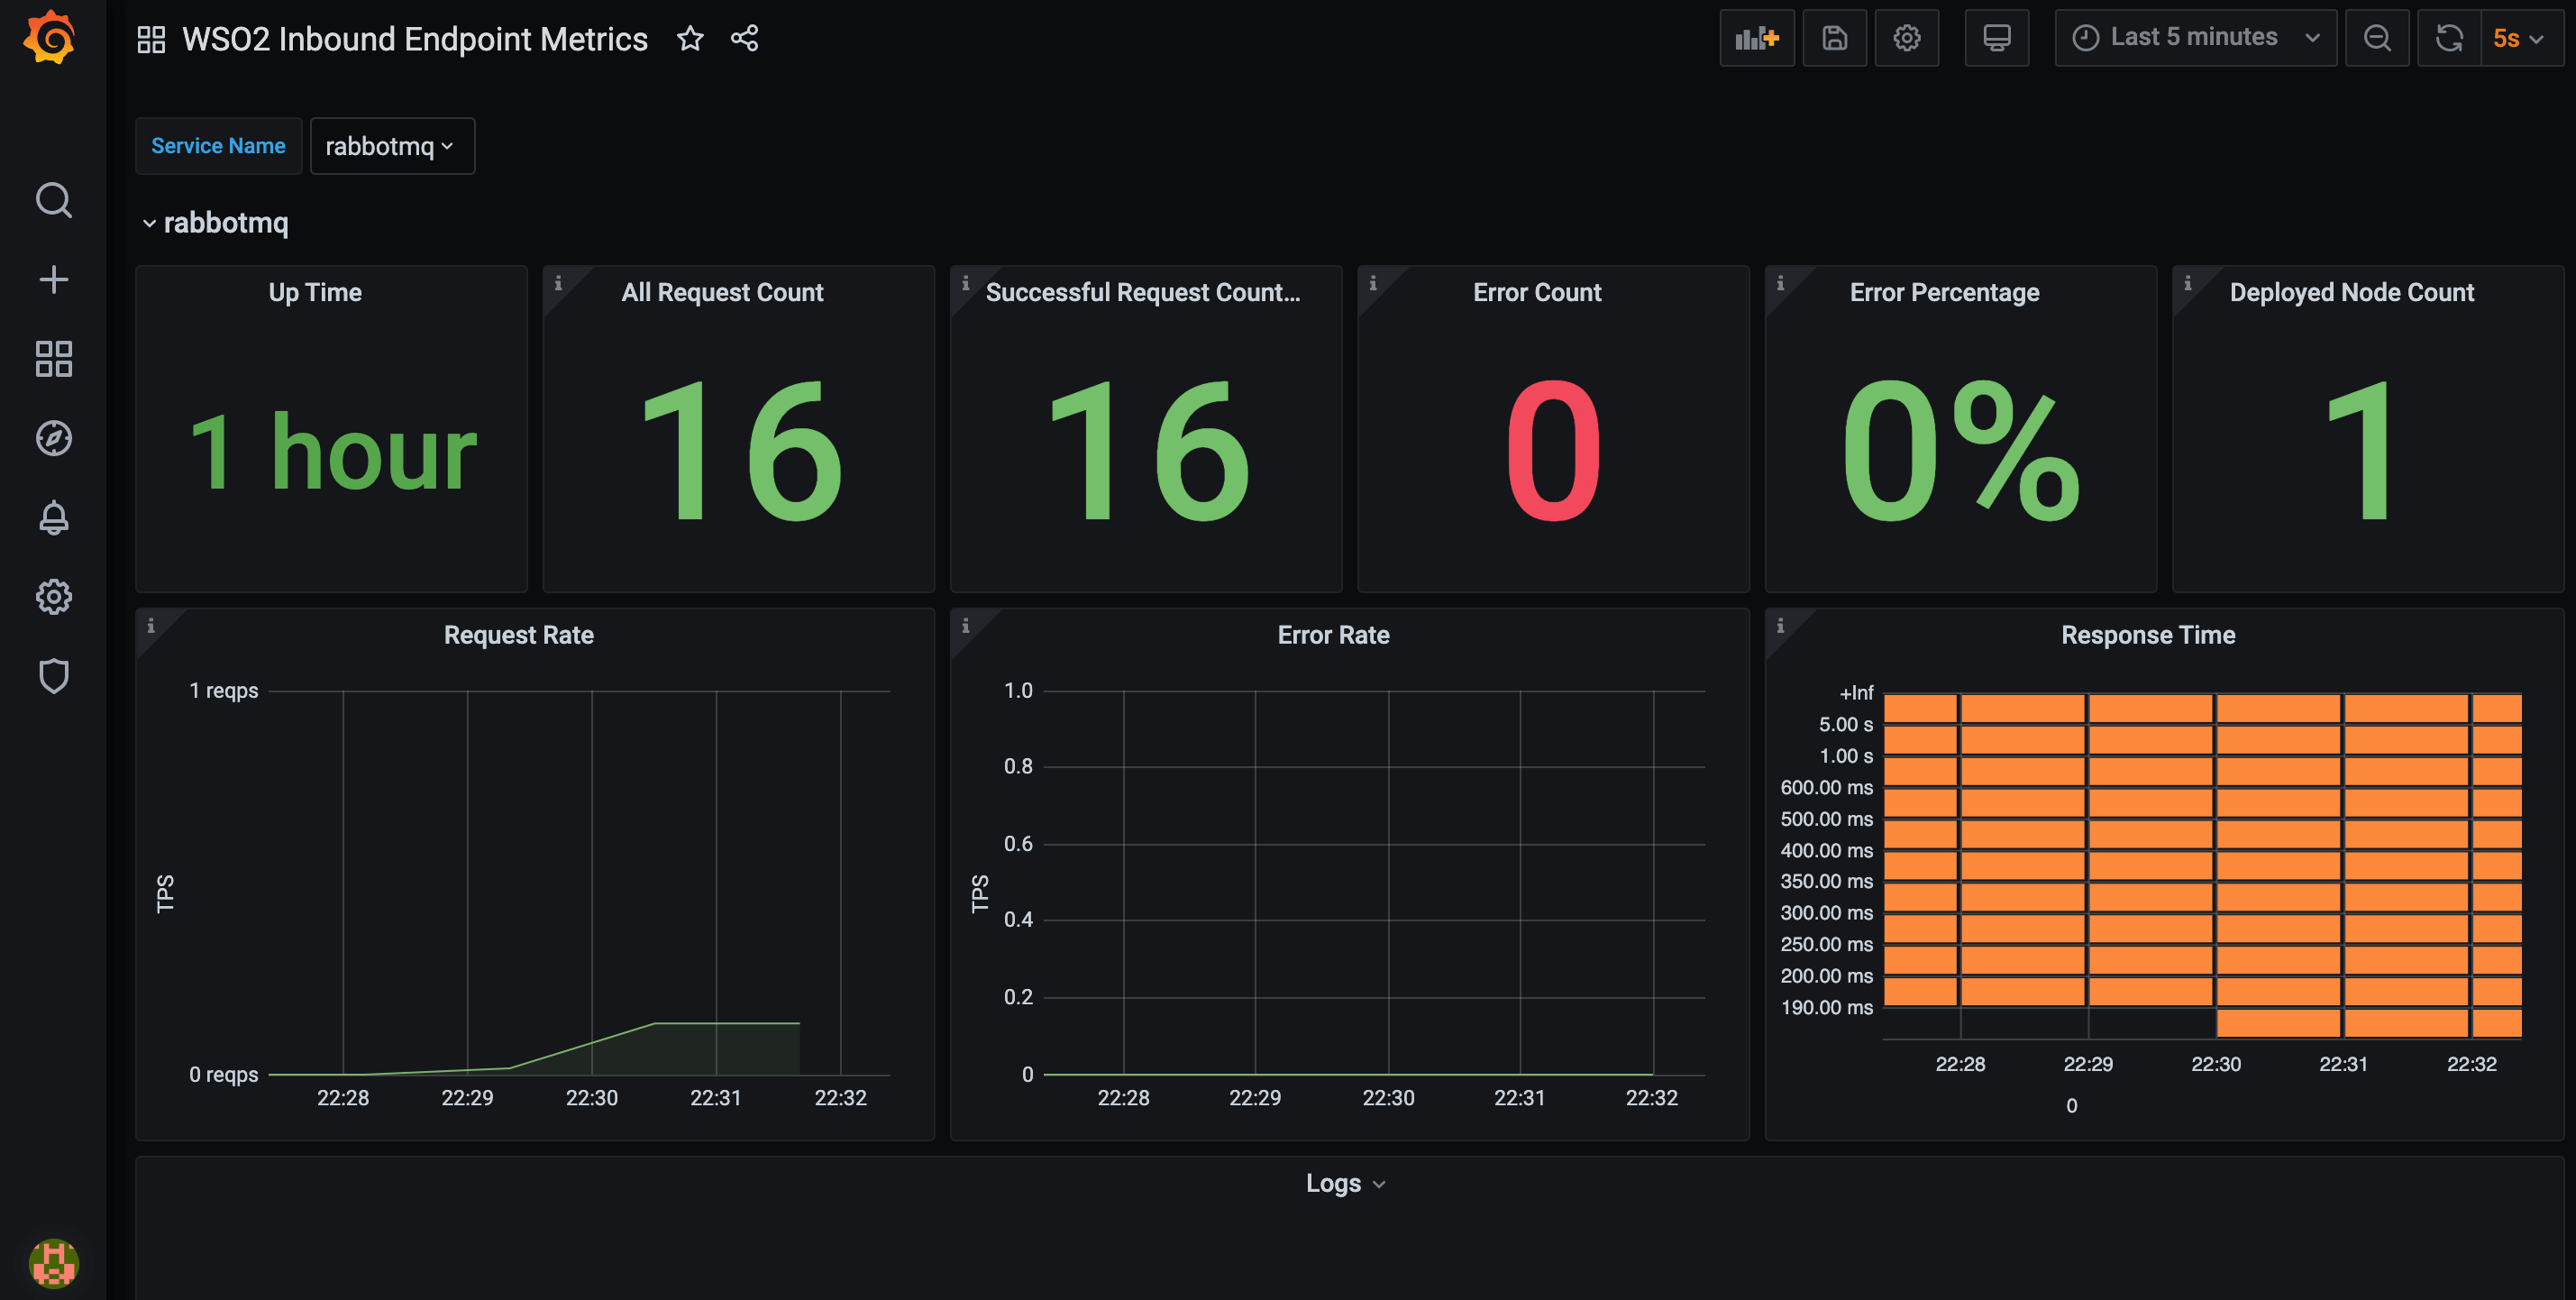Click the Grafana logo home icon
Viewport: 2576px width, 1300px height.
click(x=50, y=38)
